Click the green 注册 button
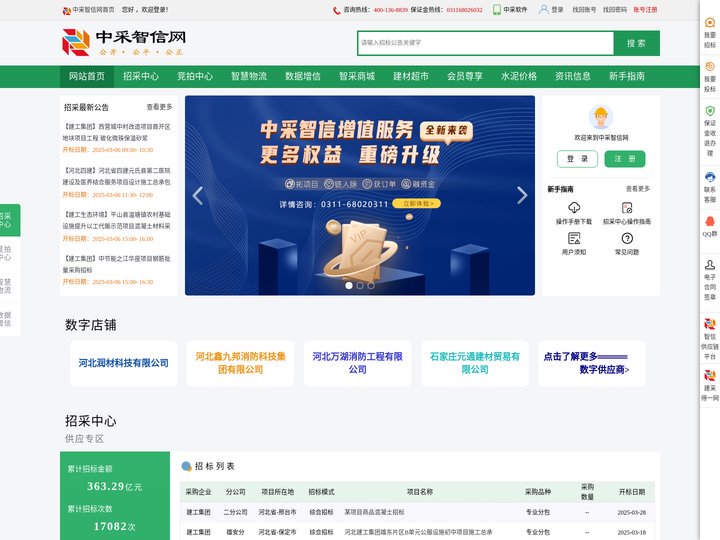 [624, 159]
